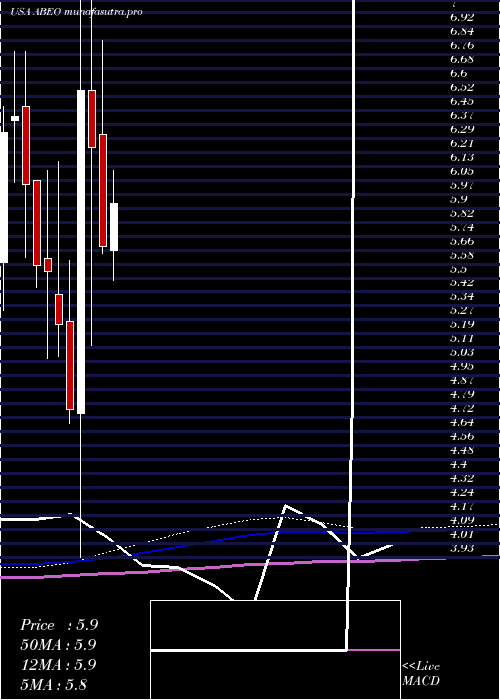Select the 6.45 price axis label
500x700 pixels.
coord(462,101)
